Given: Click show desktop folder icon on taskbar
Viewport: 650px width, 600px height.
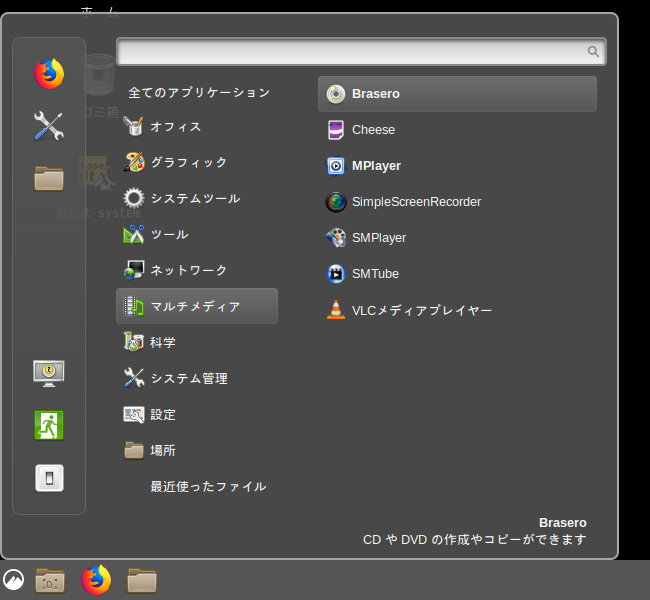Looking at the screenshot, I should pos(50,580).
